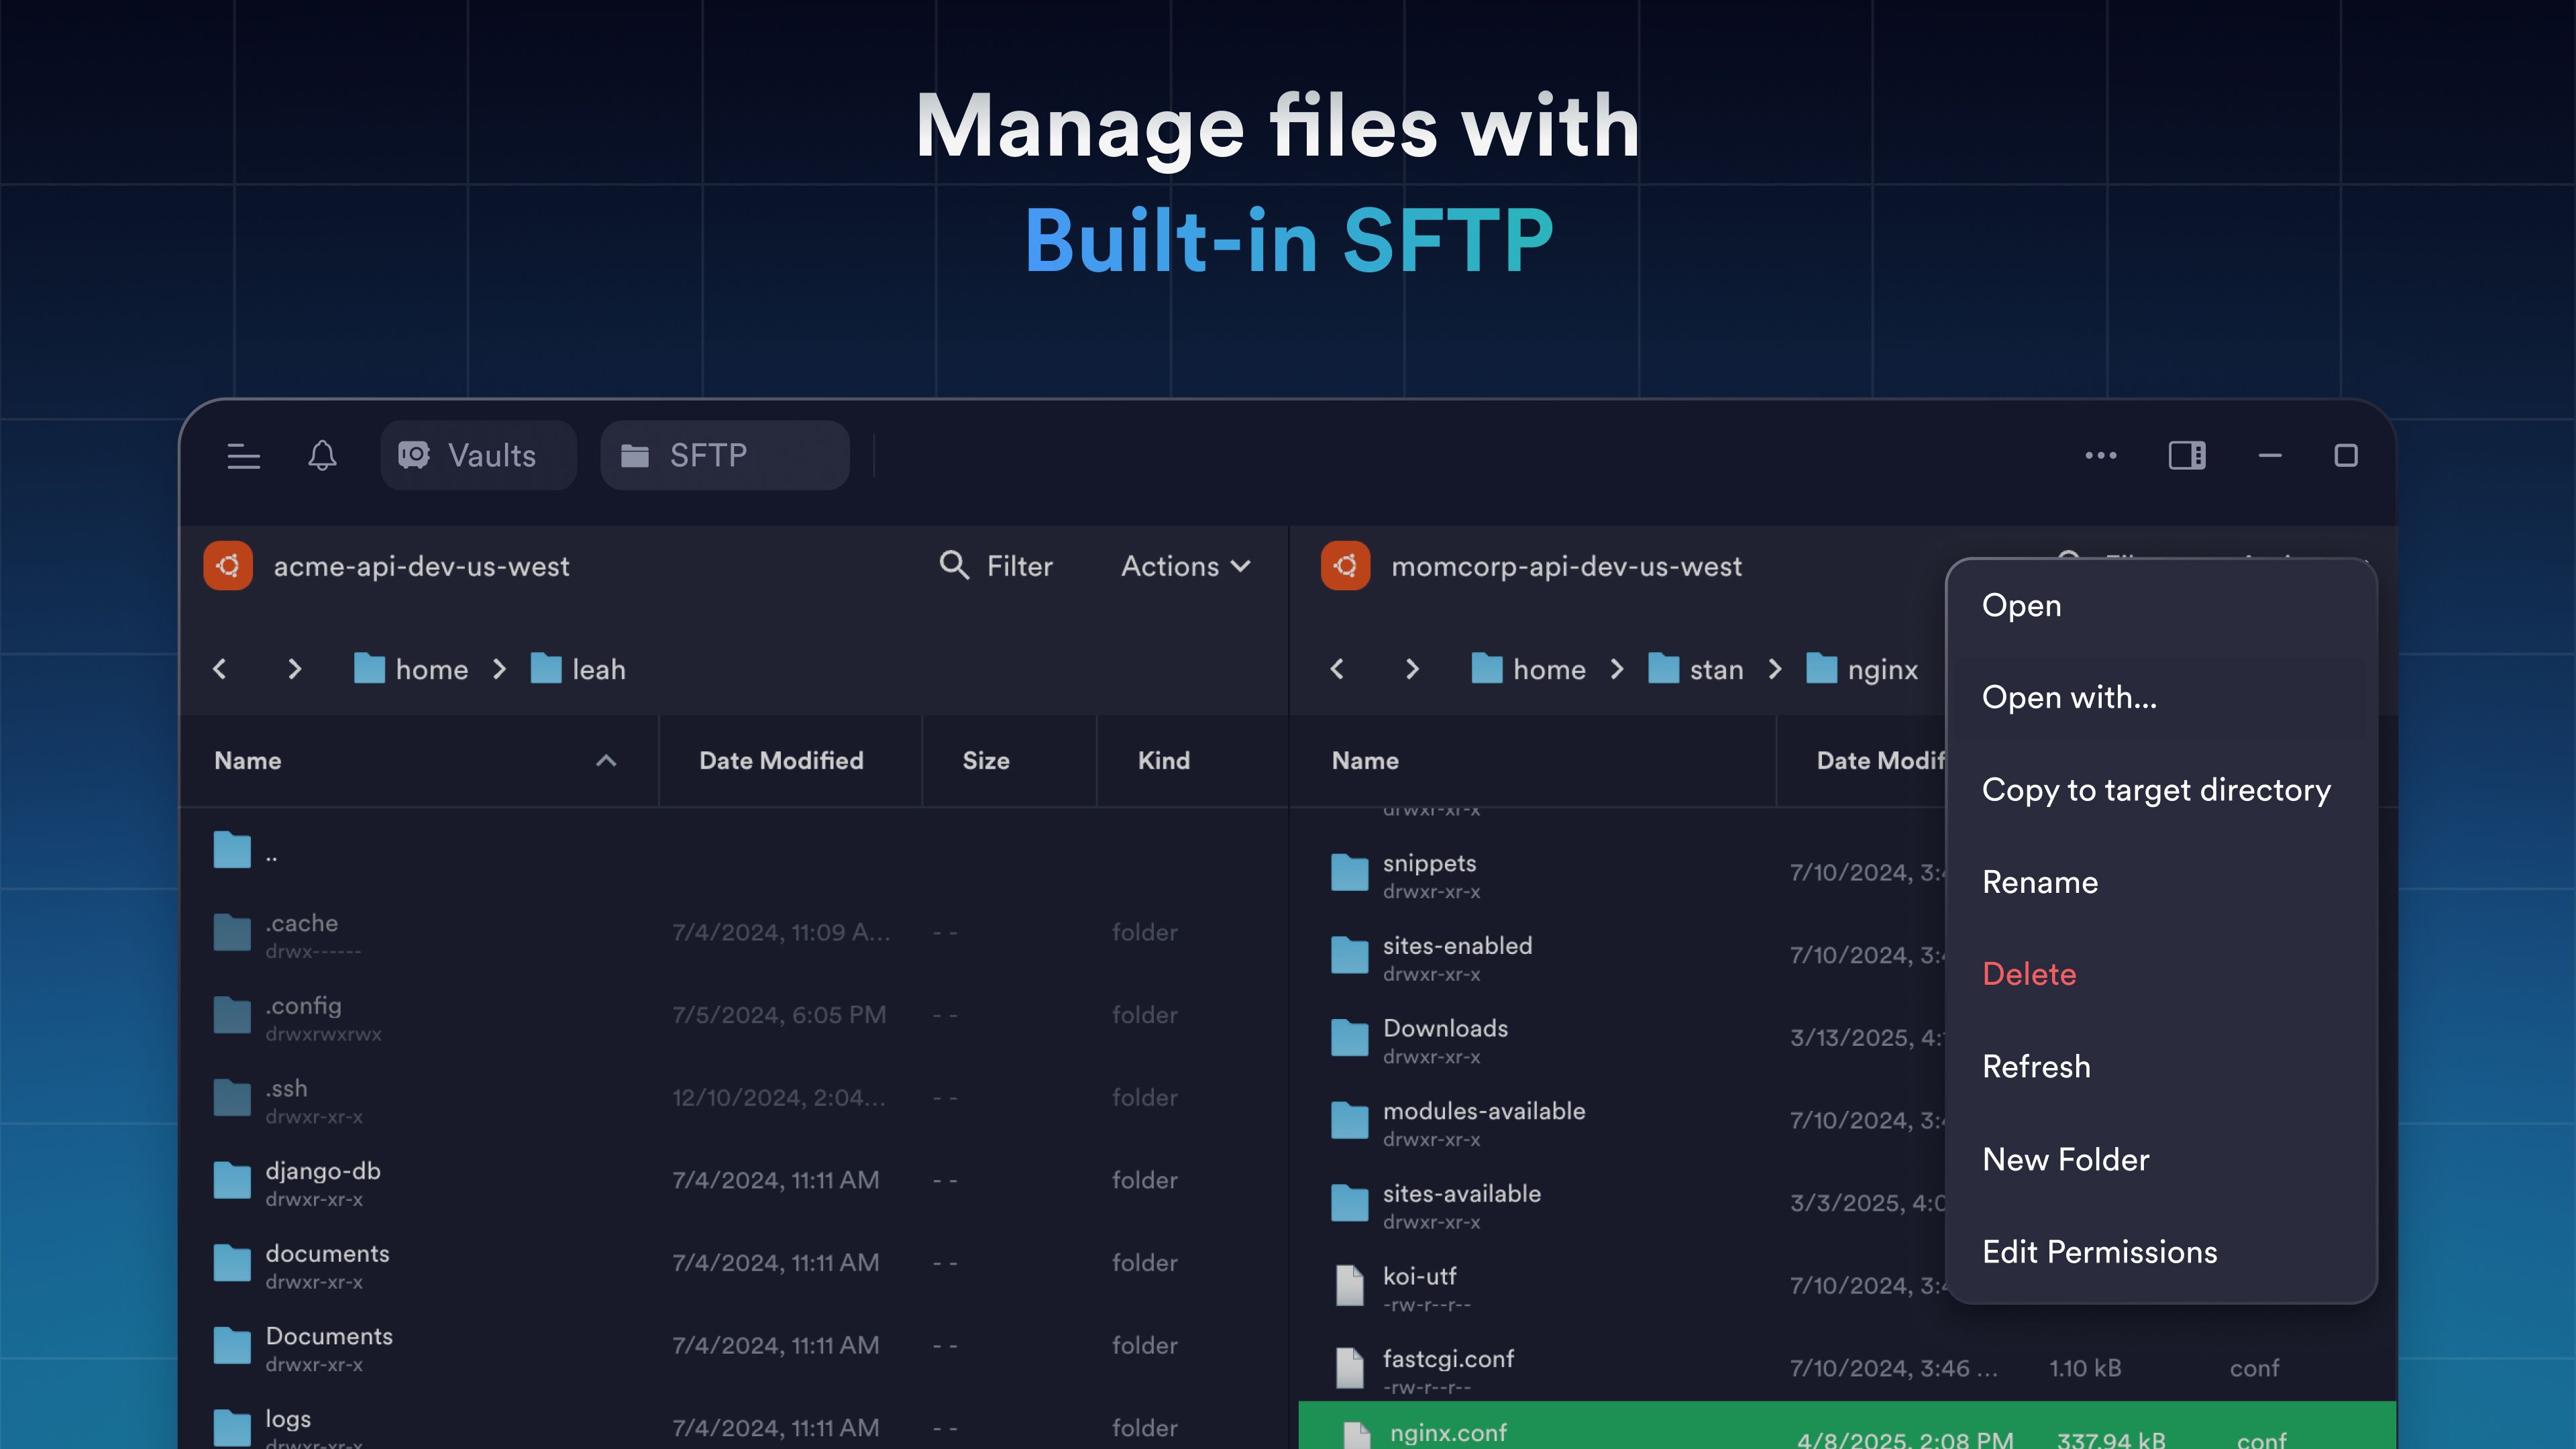Click the vault icon on the Vaults tab
Screen dimensions: 2576x1449
[415, 455]
